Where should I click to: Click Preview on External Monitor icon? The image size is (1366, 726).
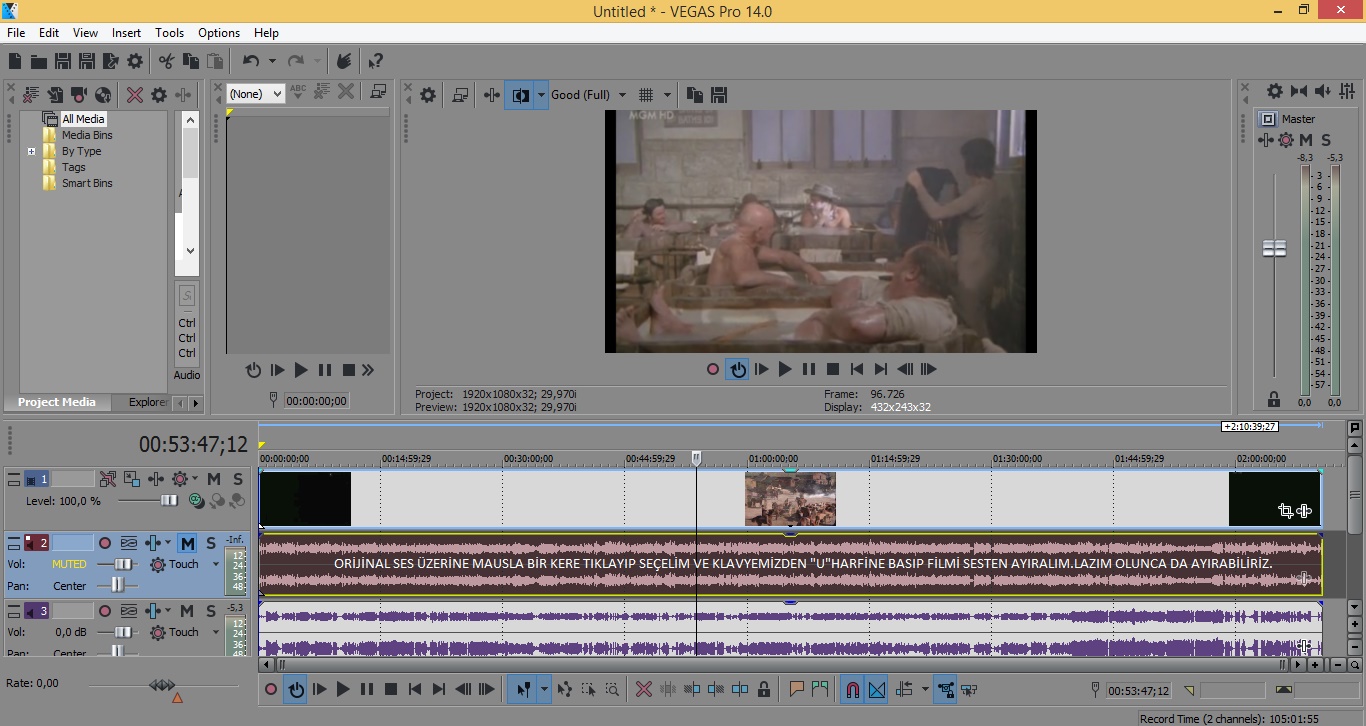(460, 95)
